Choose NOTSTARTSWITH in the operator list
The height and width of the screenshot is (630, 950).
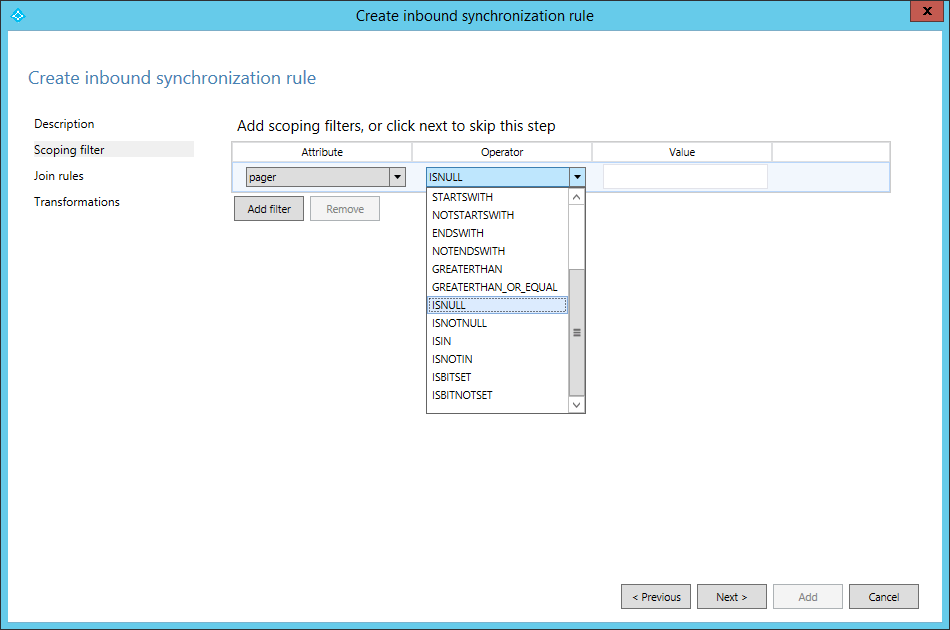[x=473, y=215]
